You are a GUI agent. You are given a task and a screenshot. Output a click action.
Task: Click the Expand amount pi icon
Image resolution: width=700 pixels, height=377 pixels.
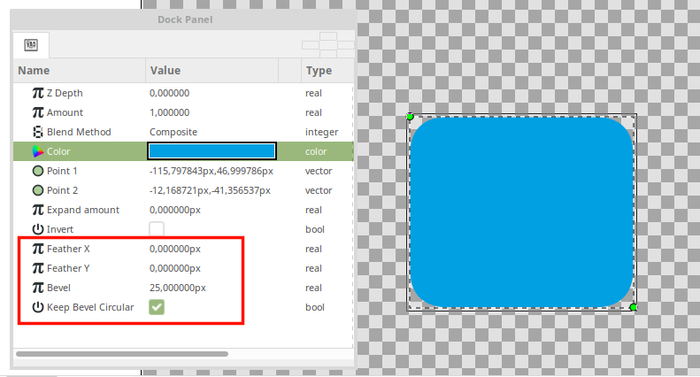tap(38, 210)
